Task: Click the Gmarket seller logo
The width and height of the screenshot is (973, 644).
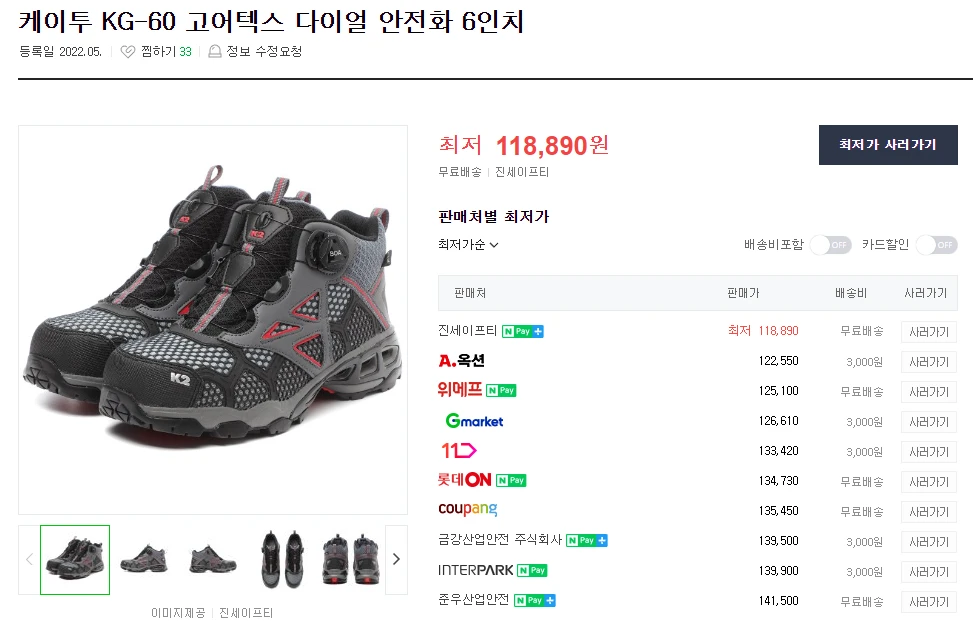Action: (474, 421)
